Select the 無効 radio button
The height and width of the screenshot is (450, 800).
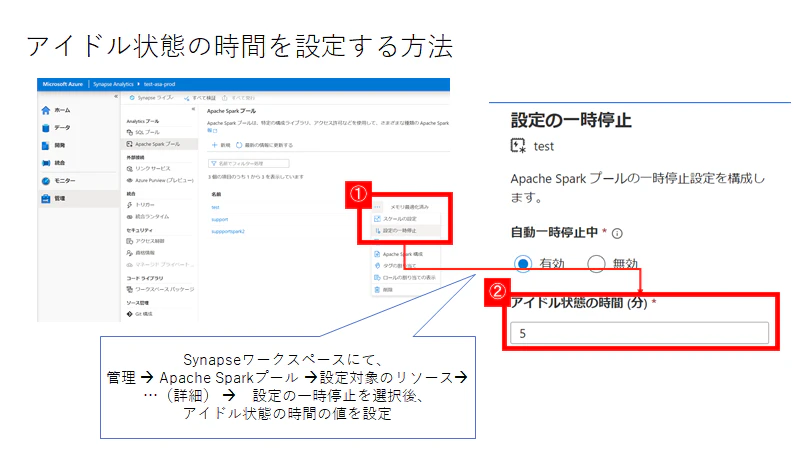point(596,264)
